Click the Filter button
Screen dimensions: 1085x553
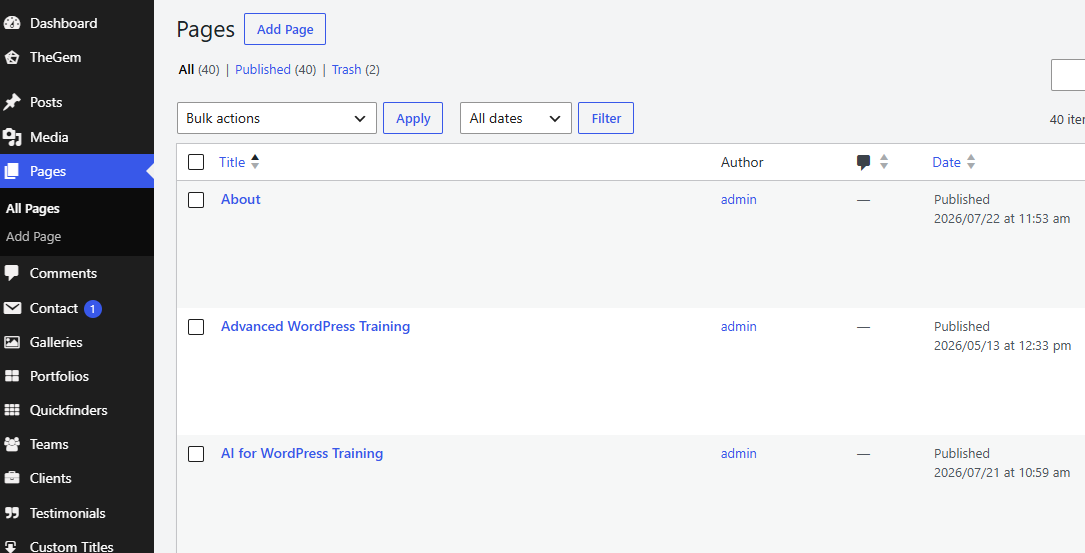coord(606,118)
